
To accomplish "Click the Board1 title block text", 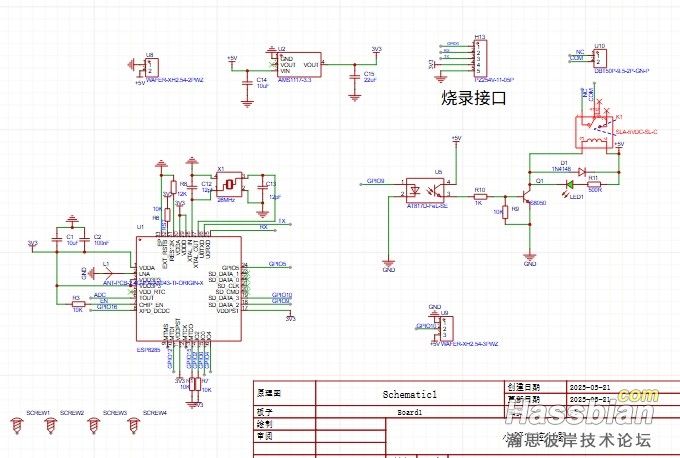I will [409, 412].
